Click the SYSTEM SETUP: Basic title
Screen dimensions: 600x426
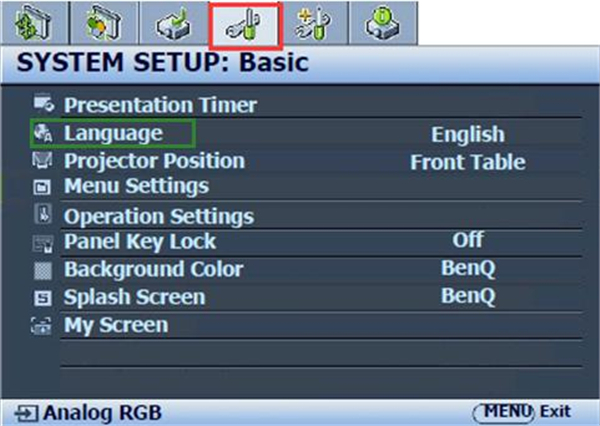click(163, 62)
